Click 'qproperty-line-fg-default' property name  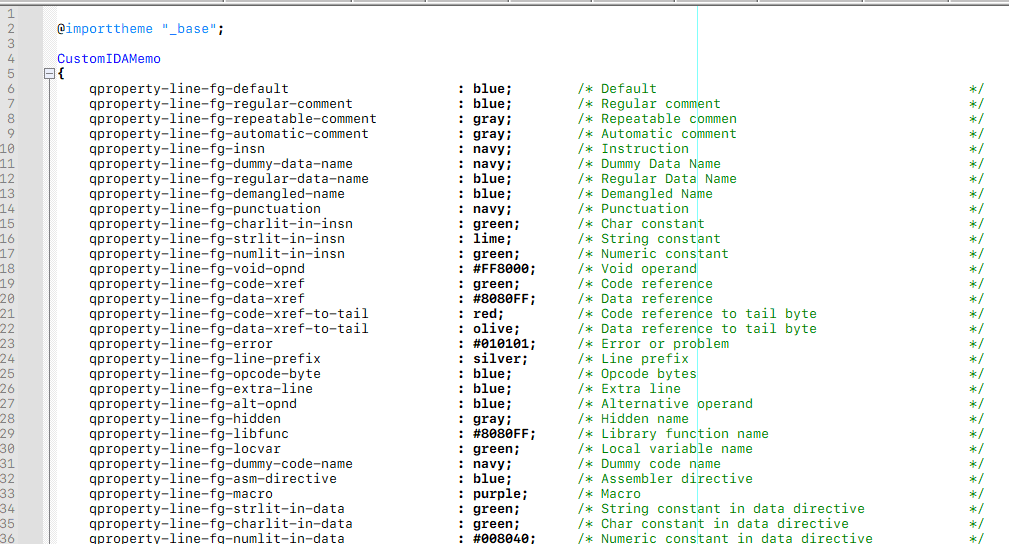point(189,89)
